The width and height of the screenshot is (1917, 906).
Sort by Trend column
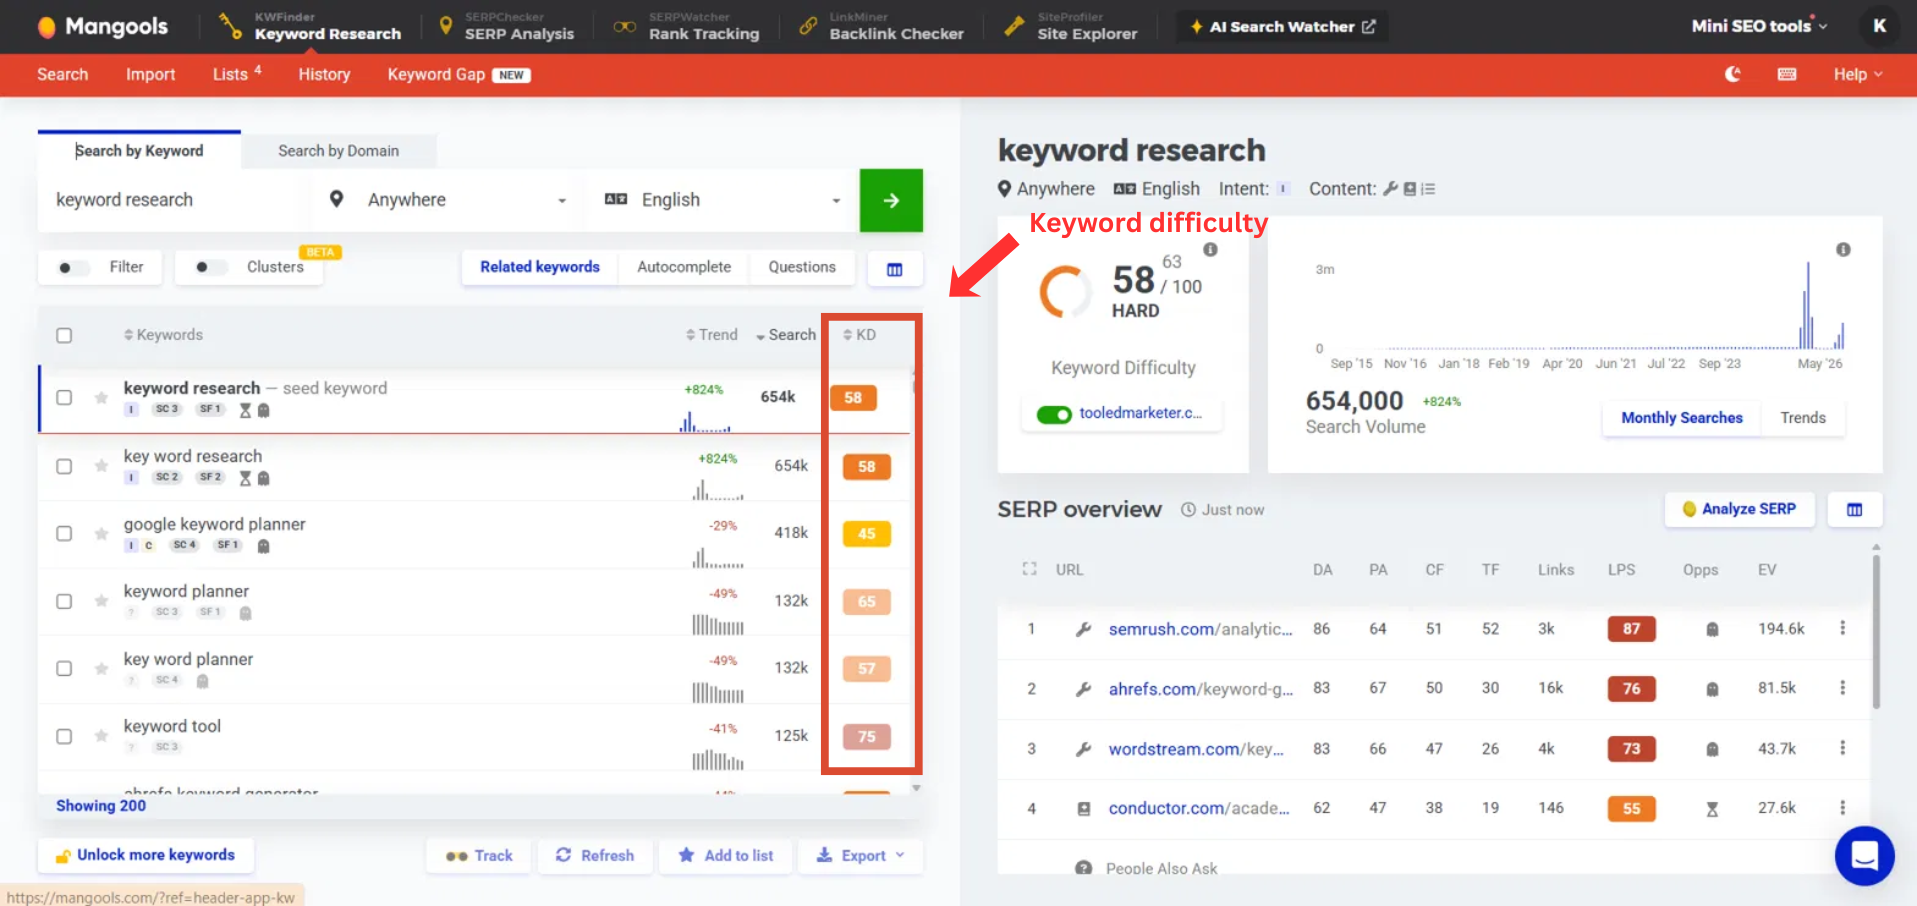[x=711, y=335]
